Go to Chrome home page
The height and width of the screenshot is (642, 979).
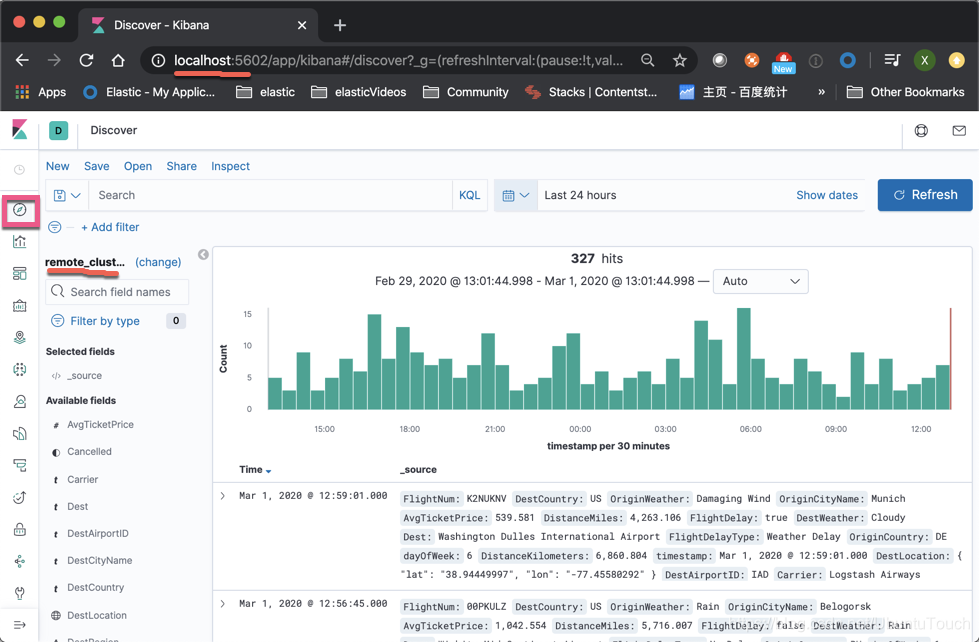pos(118,60)
